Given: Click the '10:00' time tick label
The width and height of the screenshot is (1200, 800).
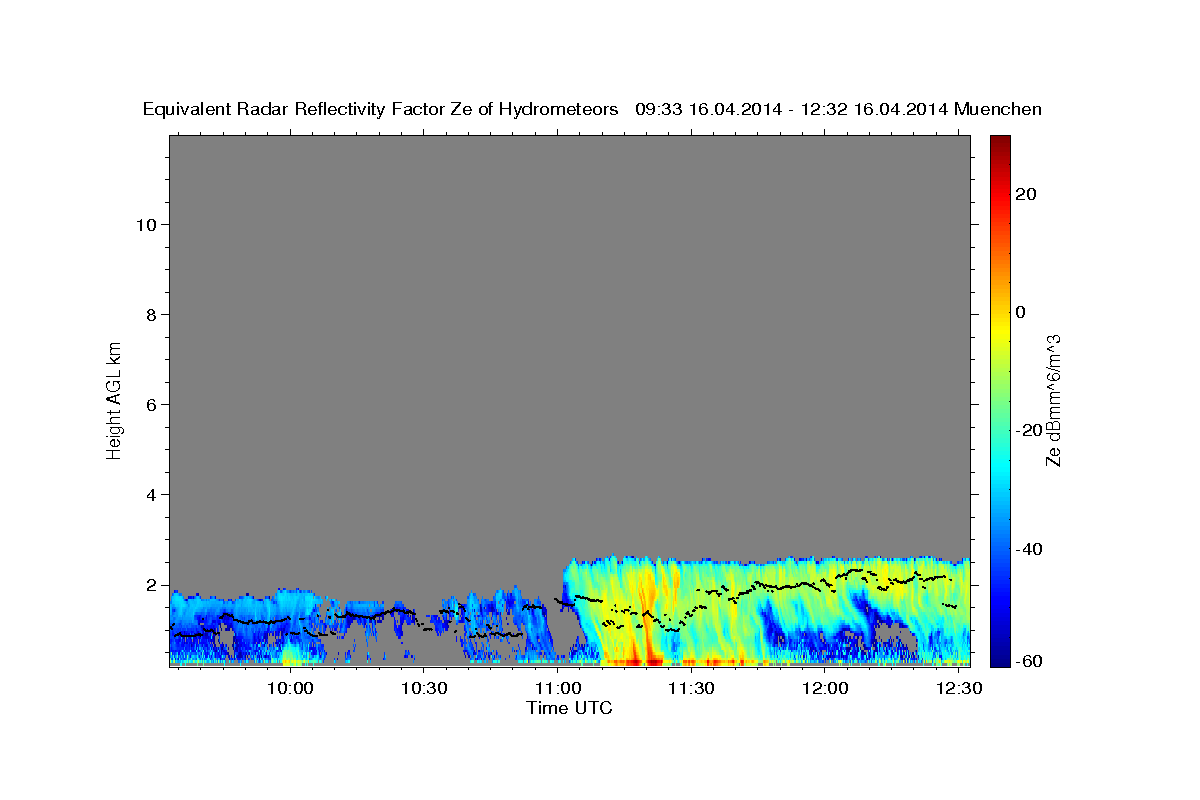Looking at the screenshot, I should tap(290, 688).
